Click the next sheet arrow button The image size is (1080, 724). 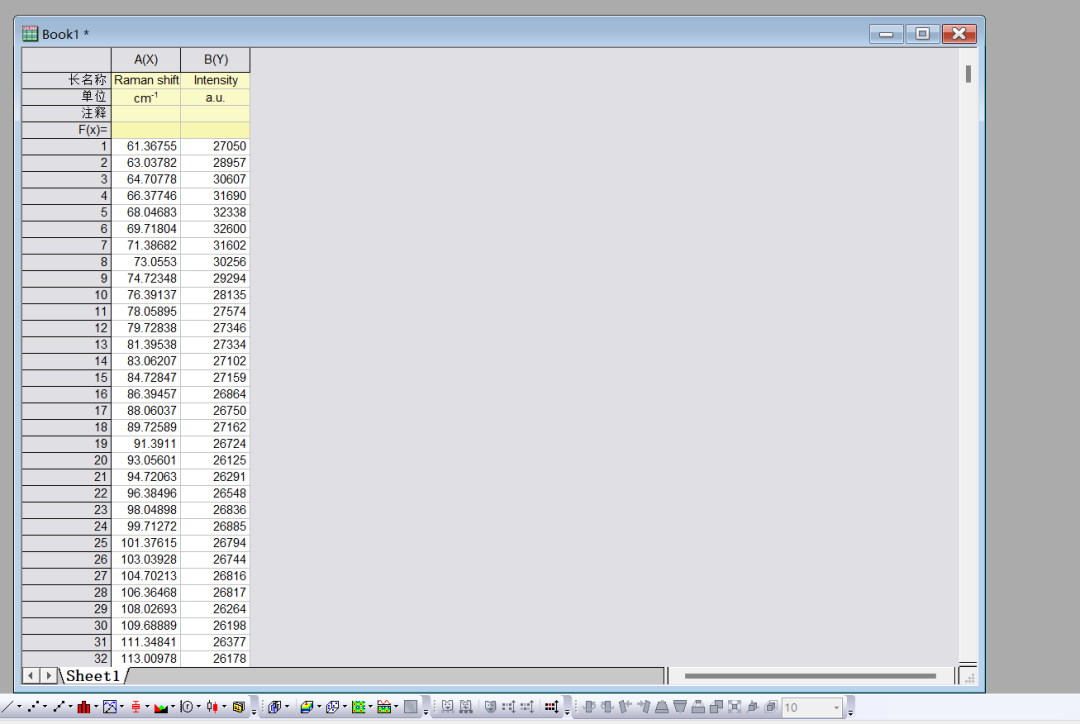(x=49, y=676)
